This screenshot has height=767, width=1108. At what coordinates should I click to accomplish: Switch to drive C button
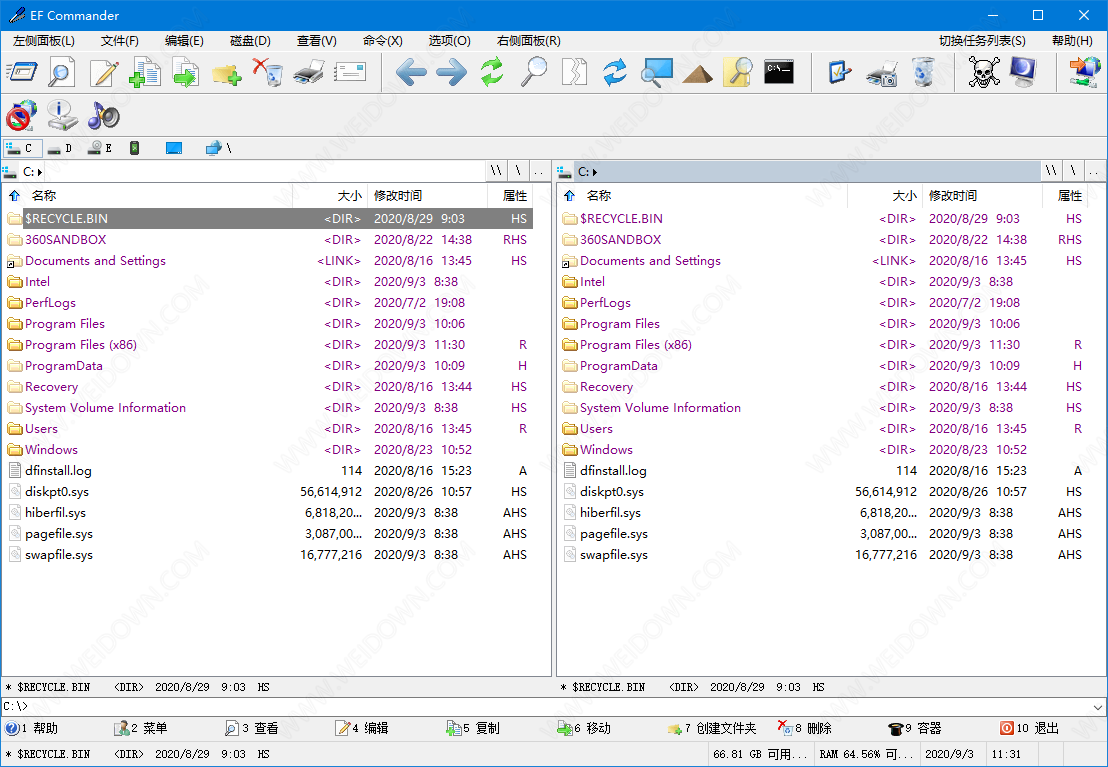tap(22, 148)
